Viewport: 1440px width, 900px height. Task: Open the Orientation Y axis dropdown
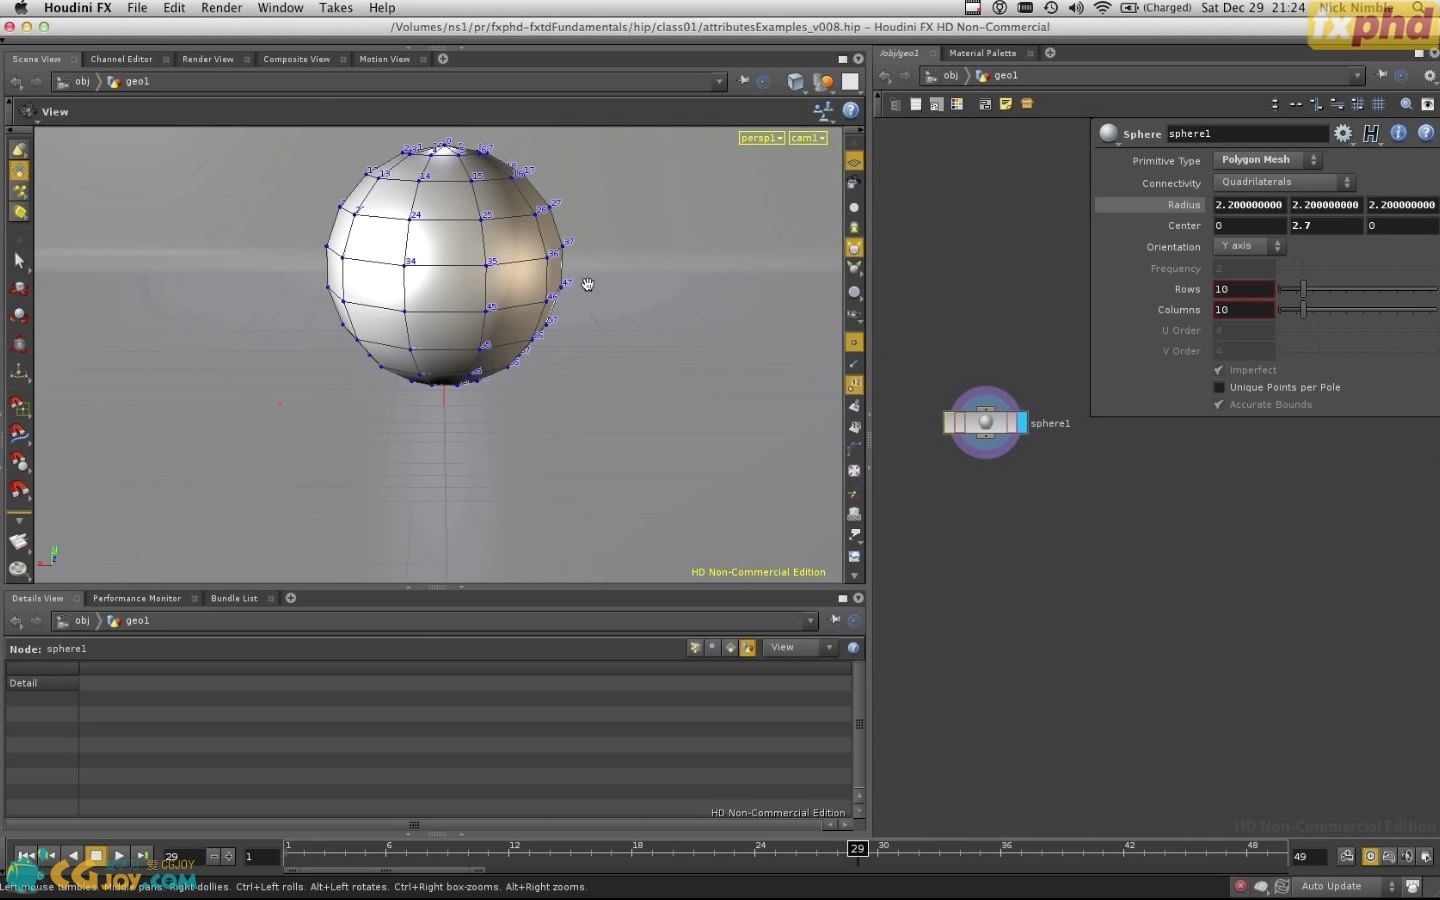pos(1249,246)
